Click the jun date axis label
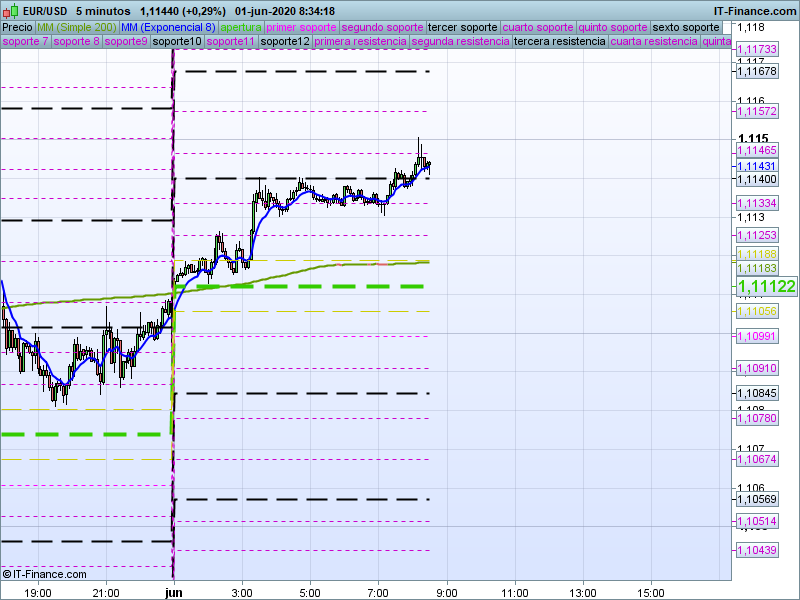The image size is (800, 600). 174,593
